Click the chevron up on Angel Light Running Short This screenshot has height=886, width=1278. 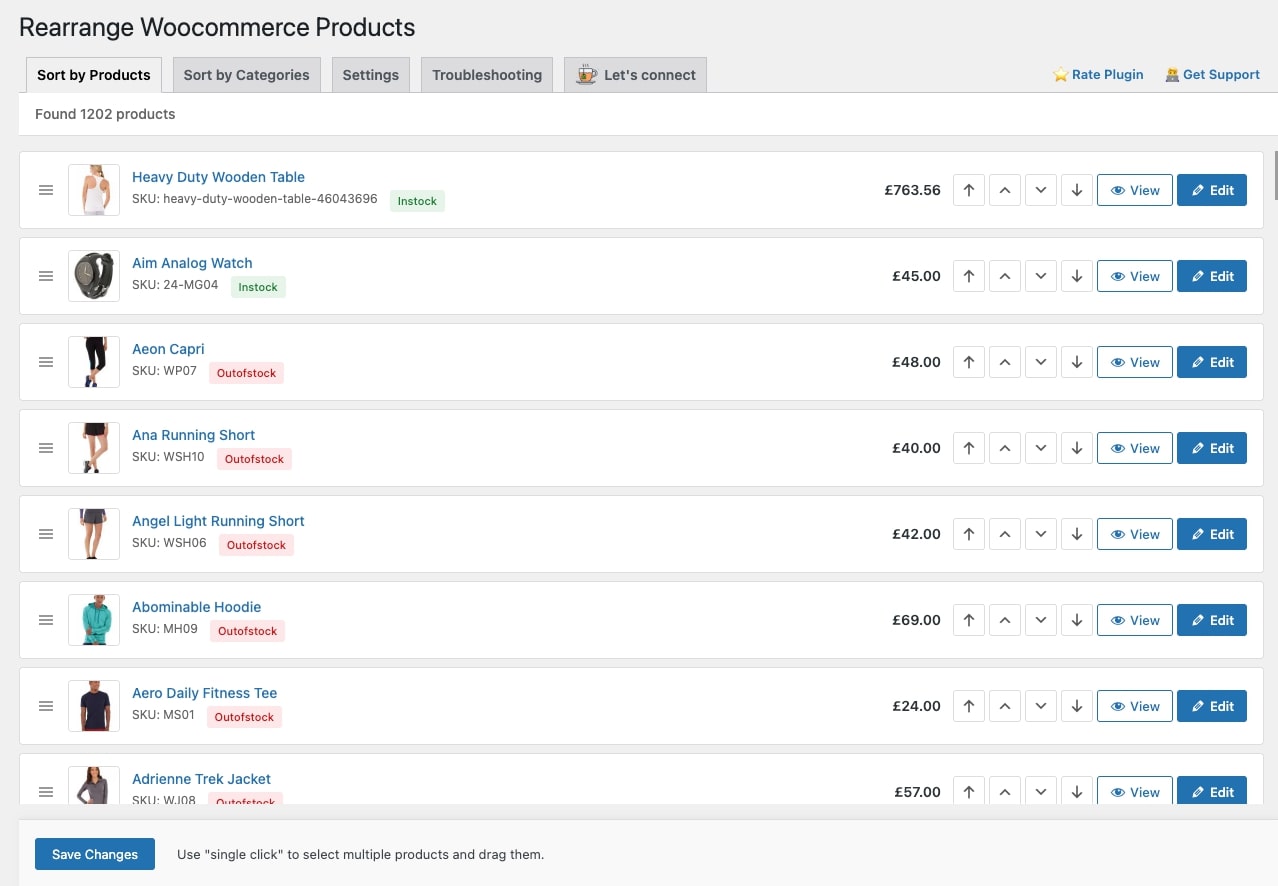pyautogui.click(x=1004, y=534)
